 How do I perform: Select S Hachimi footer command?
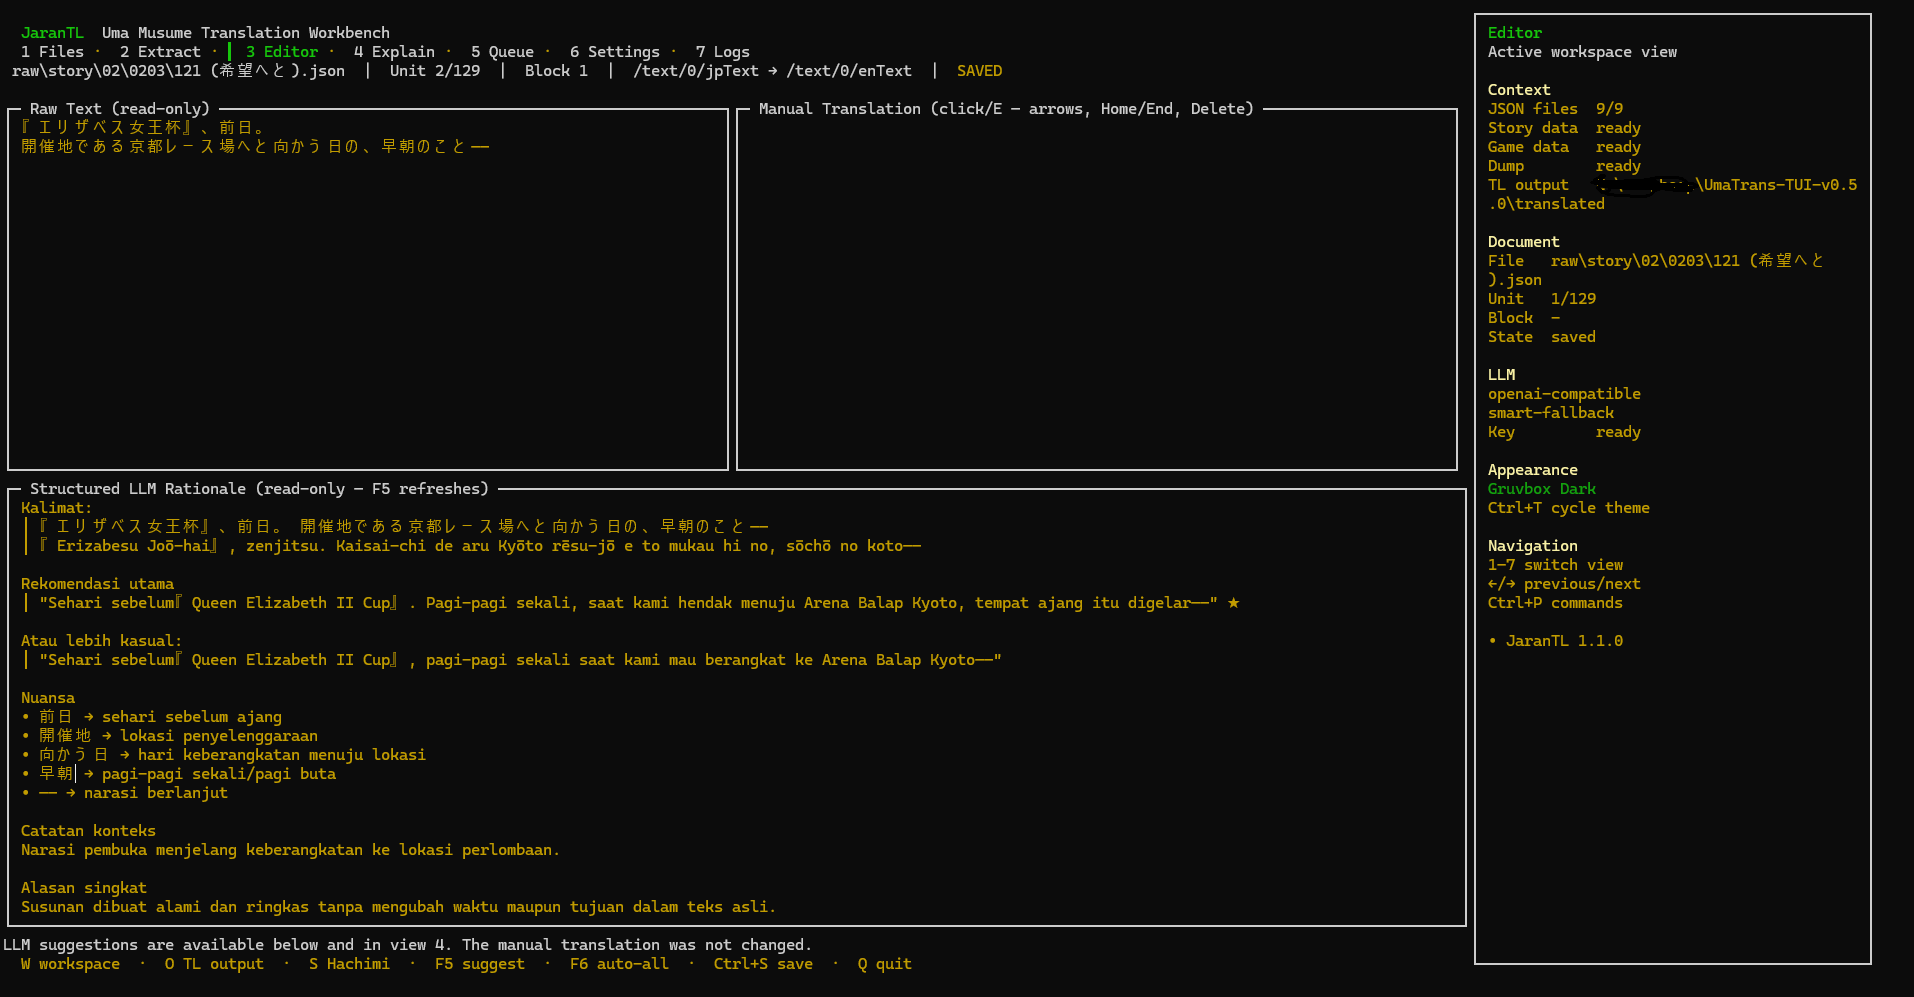coord(349,964)
